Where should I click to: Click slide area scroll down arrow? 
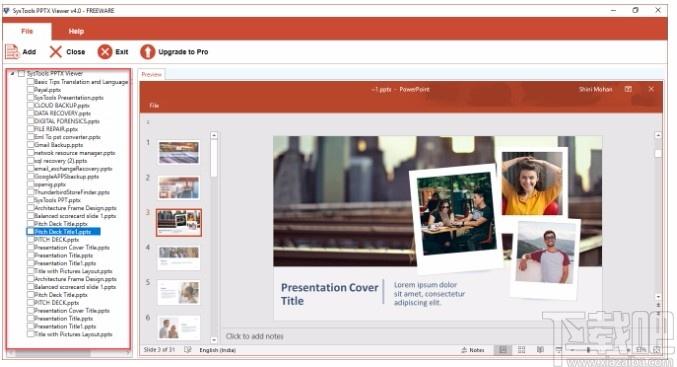pos(658,297)
